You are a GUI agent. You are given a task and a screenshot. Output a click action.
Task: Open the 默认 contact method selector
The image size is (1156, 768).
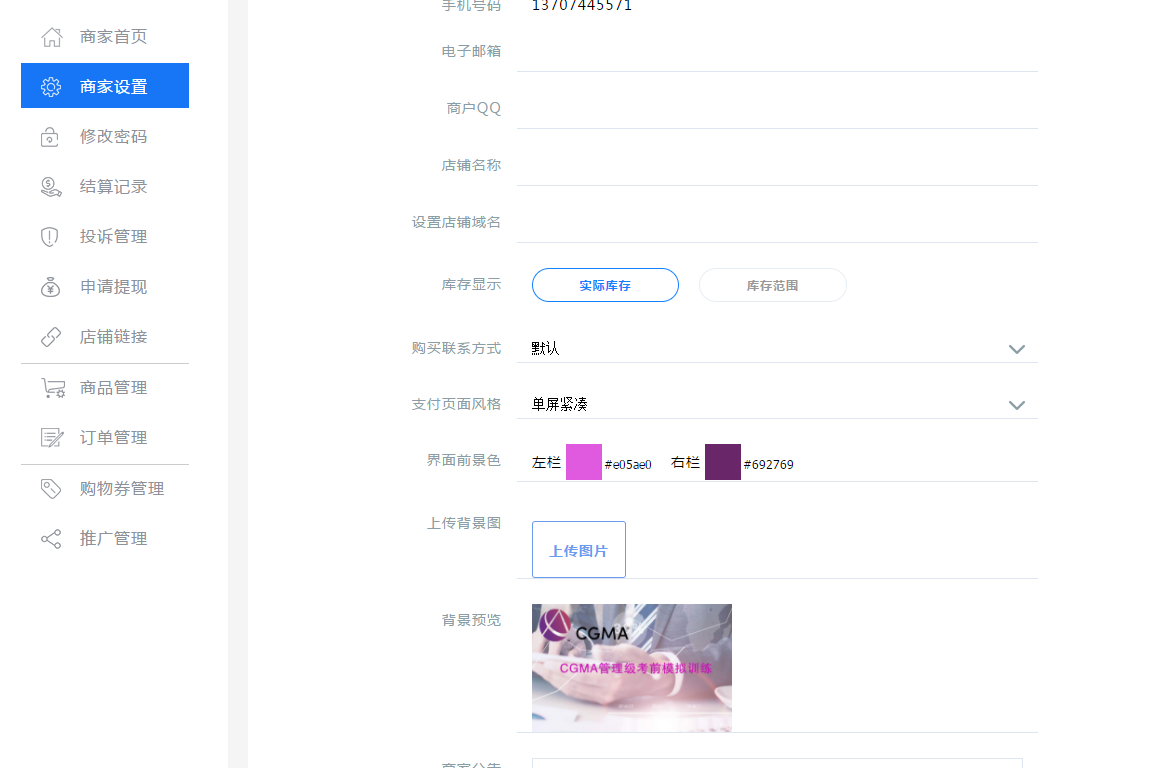tap(777, 348)
